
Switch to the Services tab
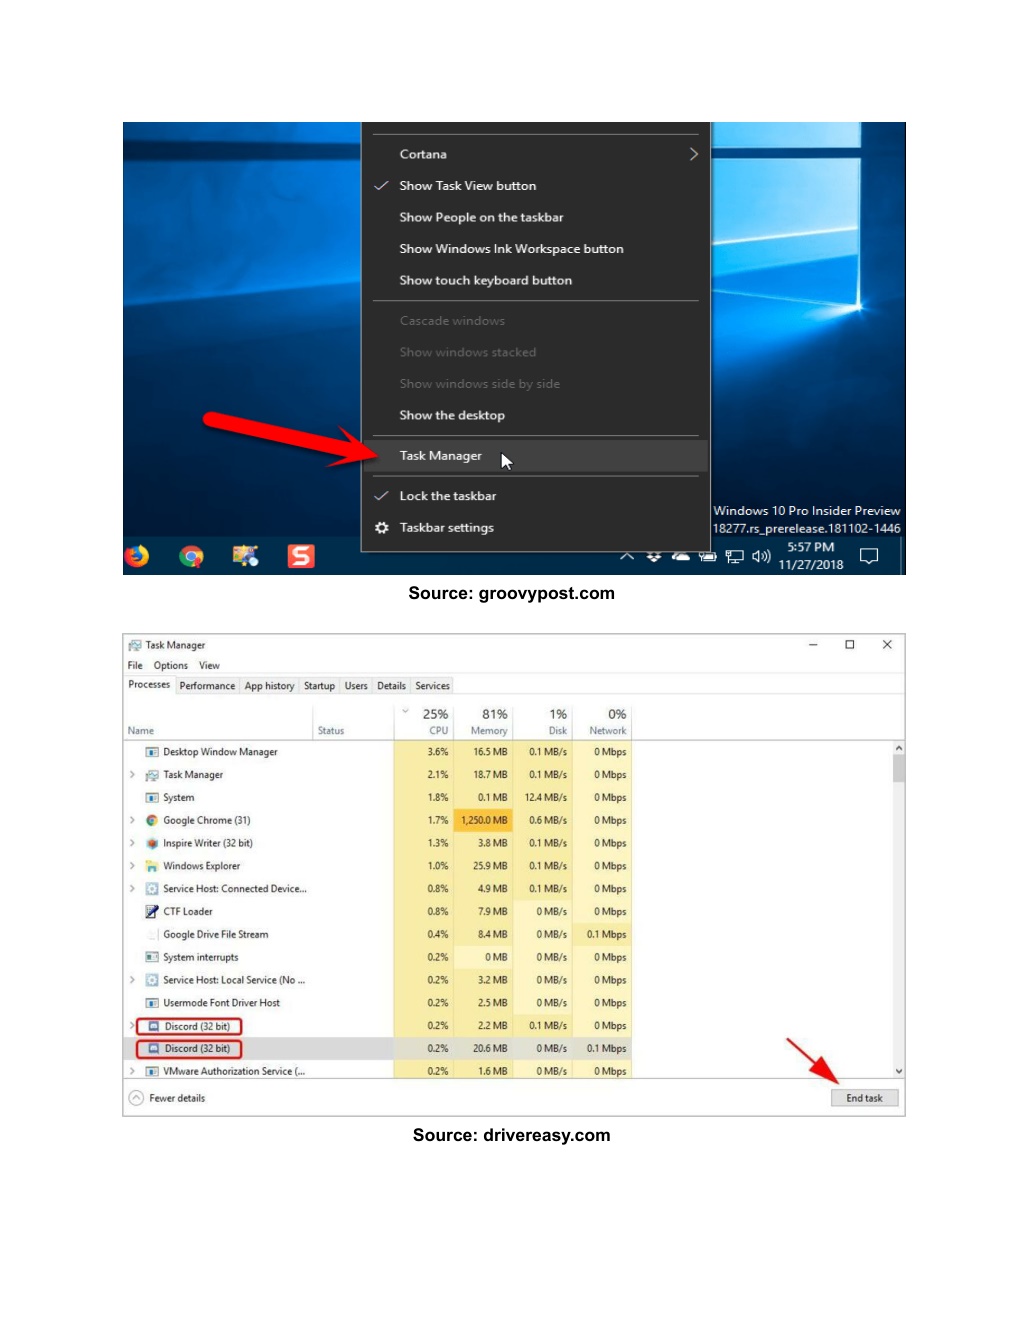[432, 686]
